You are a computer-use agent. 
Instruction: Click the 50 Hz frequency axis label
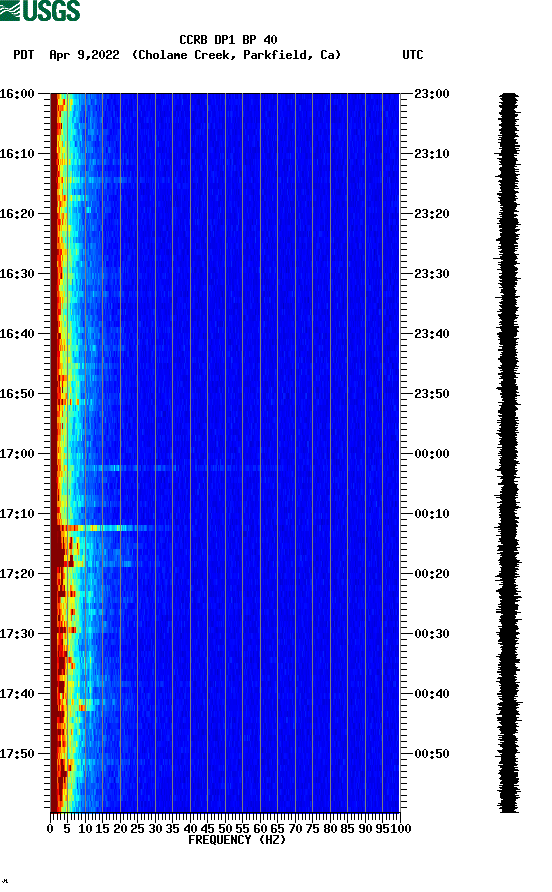click(225, 829)
